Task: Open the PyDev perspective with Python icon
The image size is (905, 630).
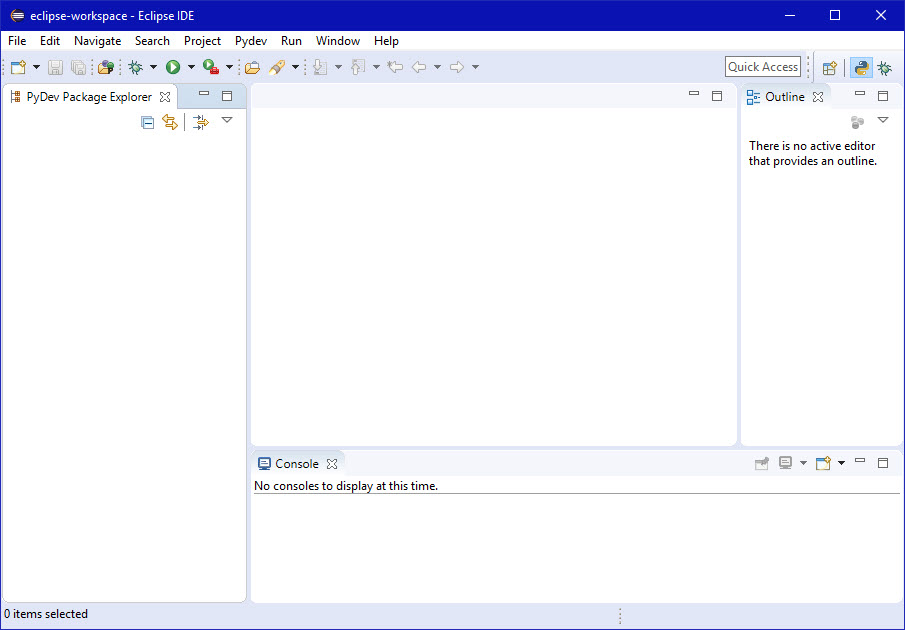Action: click(x=861, y=68)
